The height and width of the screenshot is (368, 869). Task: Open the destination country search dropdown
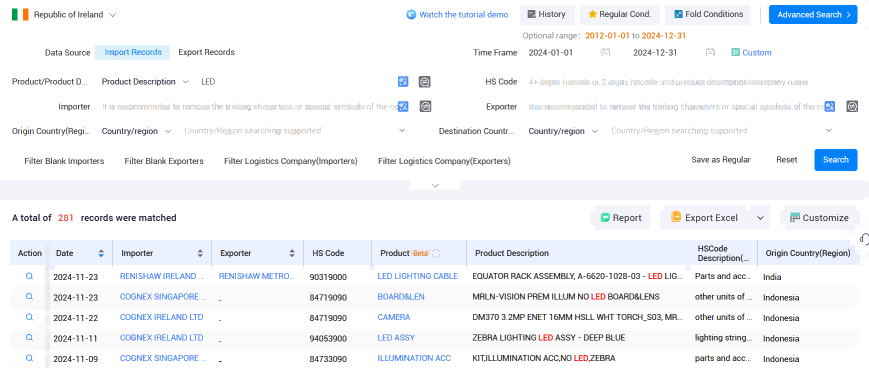[722, 131]
